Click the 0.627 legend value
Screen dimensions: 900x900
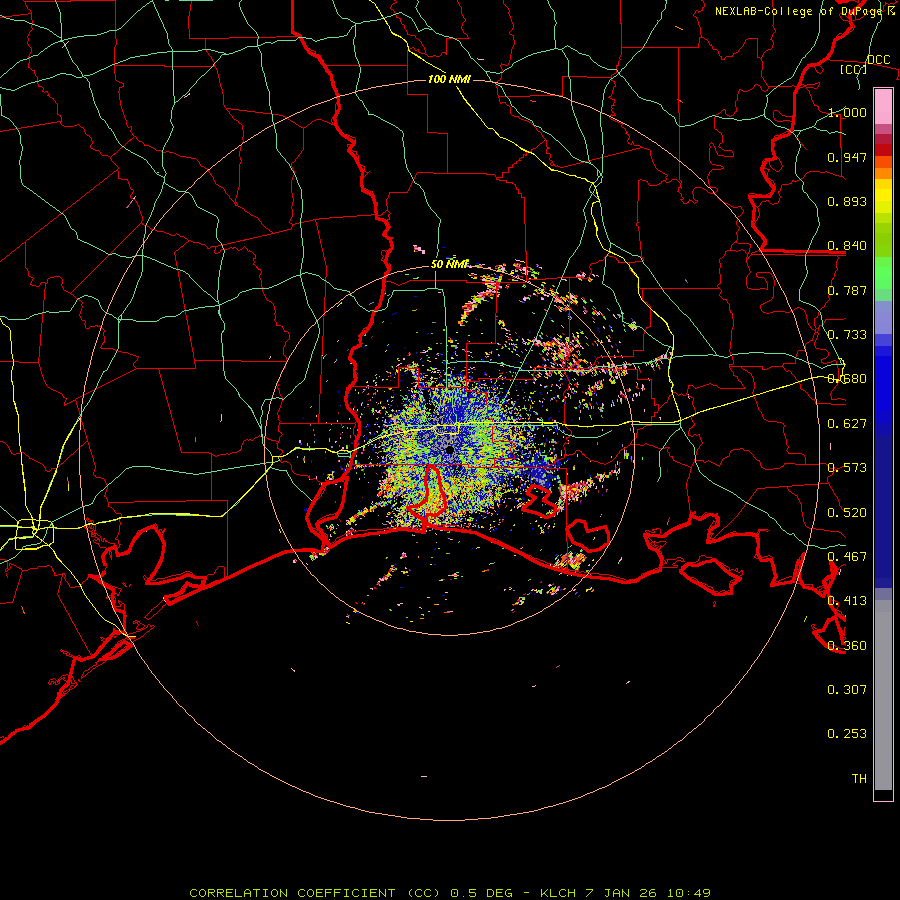pyautogui.click(x=847, y=424)
